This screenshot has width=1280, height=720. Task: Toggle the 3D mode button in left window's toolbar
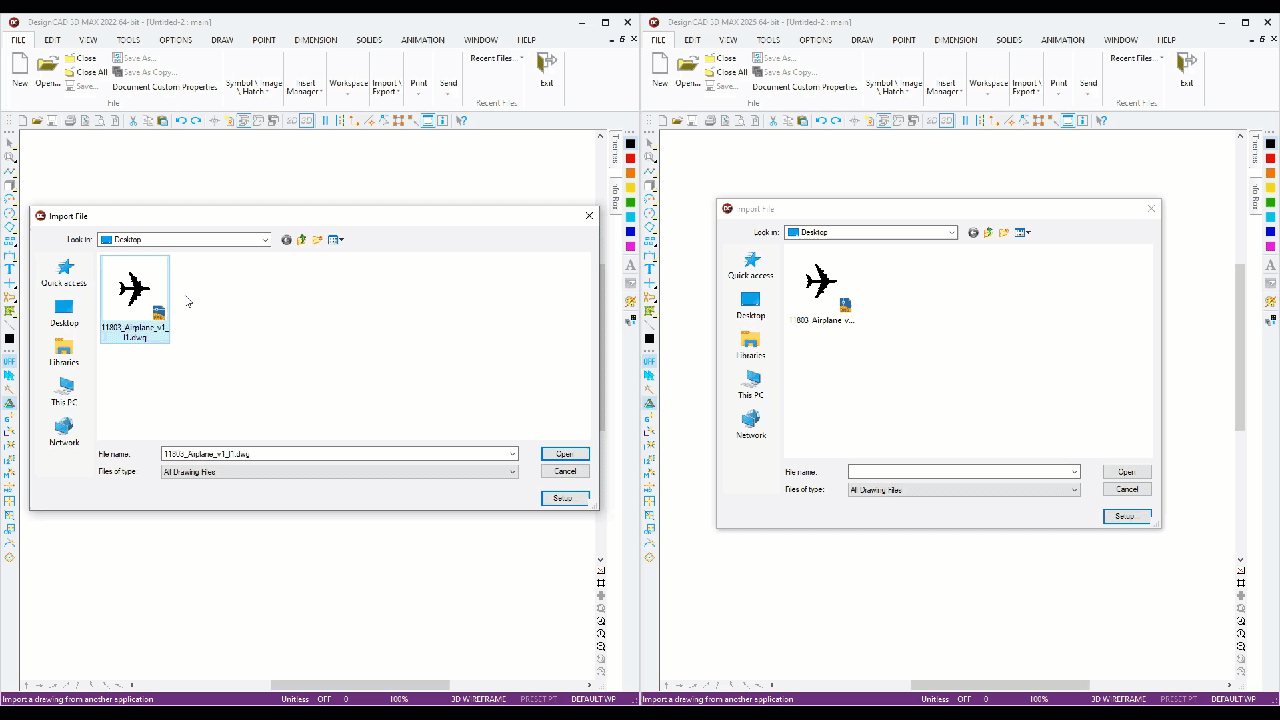click(x=306, y=121)
